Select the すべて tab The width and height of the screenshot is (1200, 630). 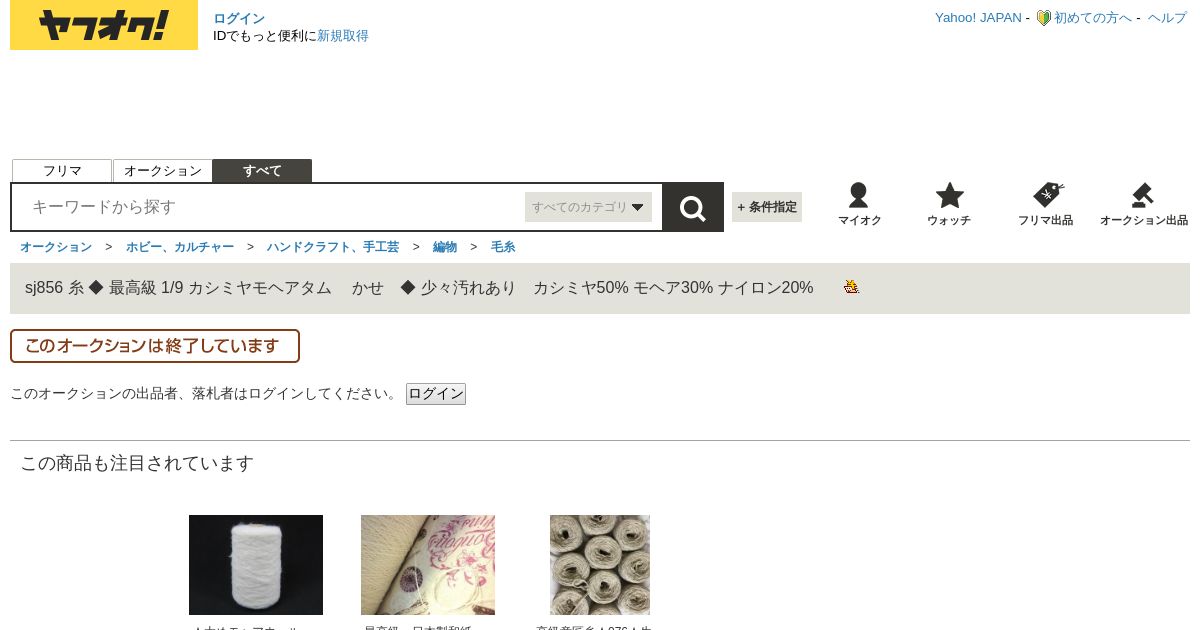pyautogui.click(x=262, y=171)
